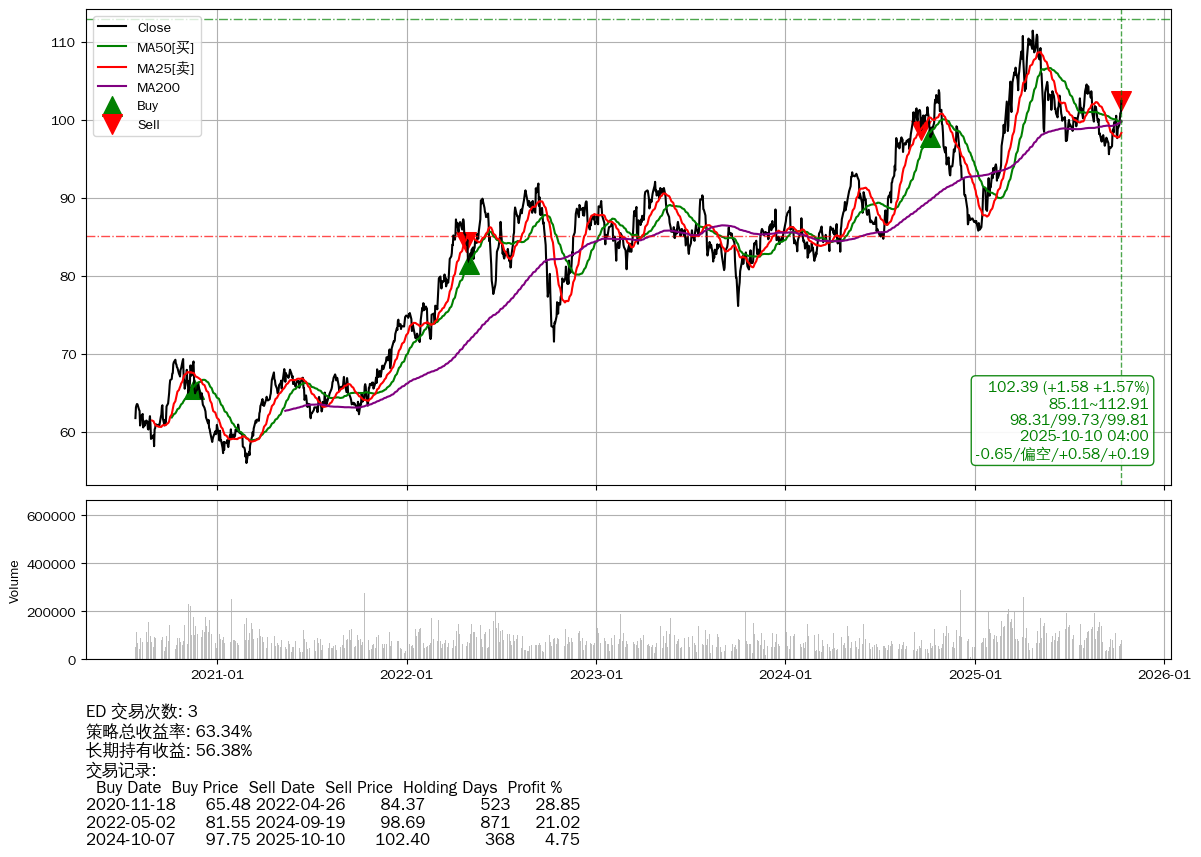
Task: Select the MA50[买] legend entry
Action: (165, 48)
